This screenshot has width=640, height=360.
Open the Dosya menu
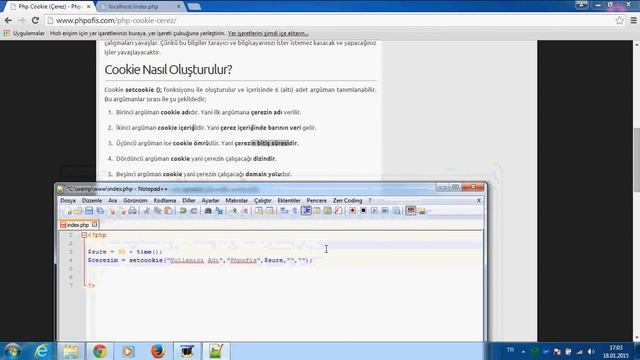(x=68, y=200)
